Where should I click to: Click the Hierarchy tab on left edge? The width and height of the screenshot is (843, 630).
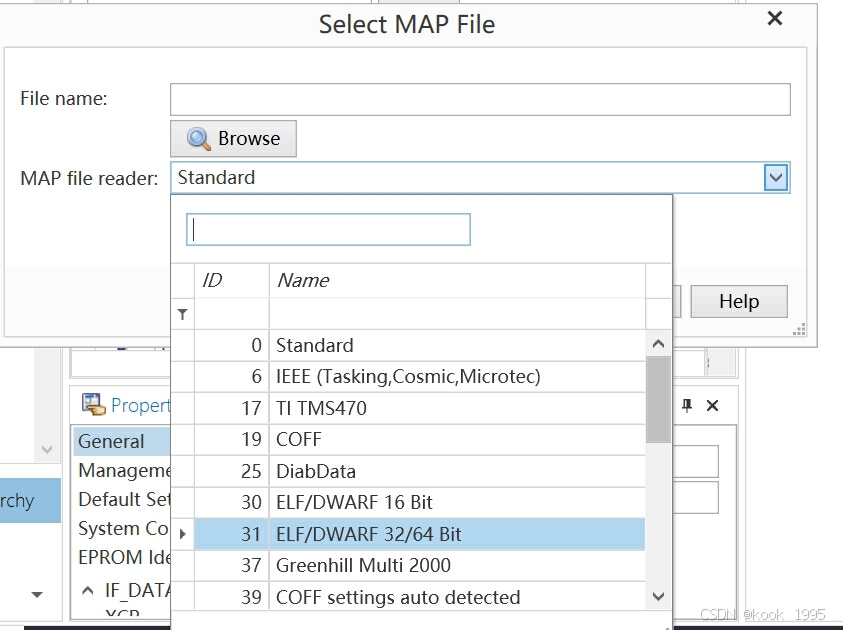click(30, 500)
